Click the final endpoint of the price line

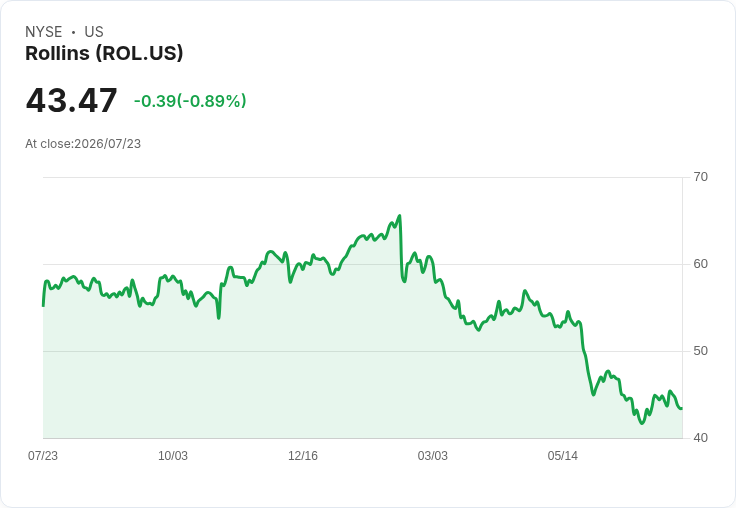[x=682, y=408]
